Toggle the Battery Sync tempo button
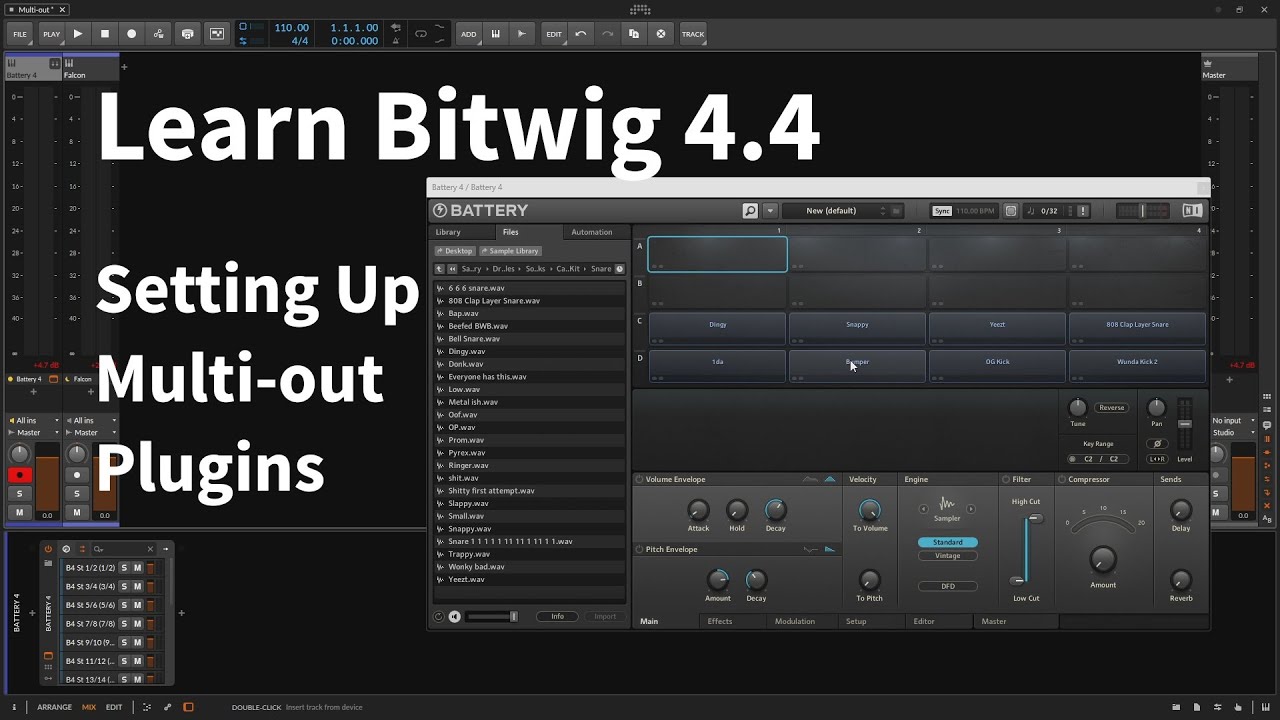The height and width of the screenshot is (720, 1280). pyautogui.click(x=942, y=211)
